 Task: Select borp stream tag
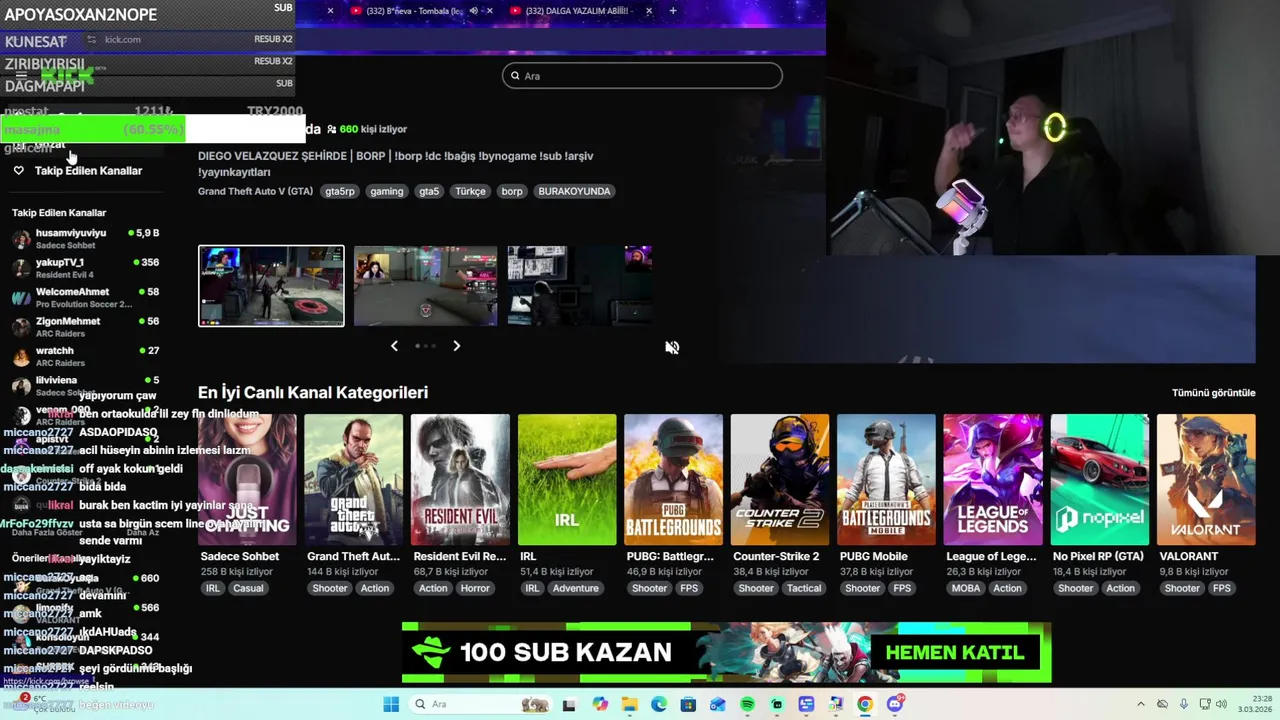(512, 191)
